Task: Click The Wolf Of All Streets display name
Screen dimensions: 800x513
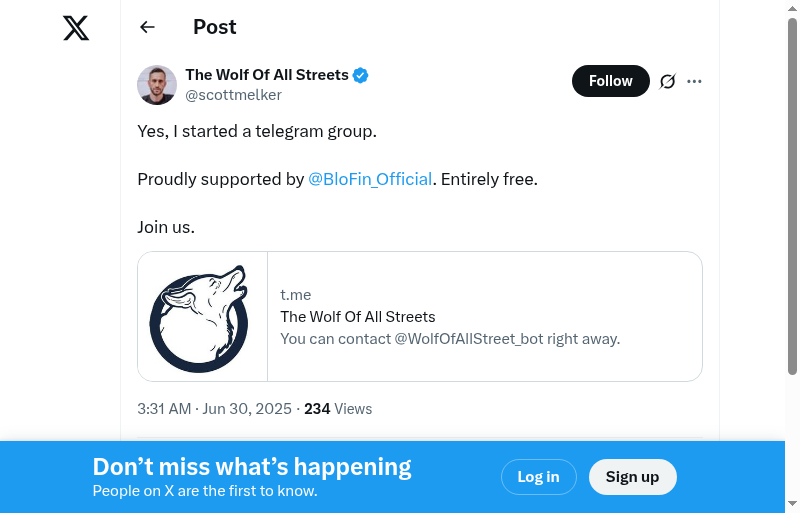Action: [x=267, y=75]
